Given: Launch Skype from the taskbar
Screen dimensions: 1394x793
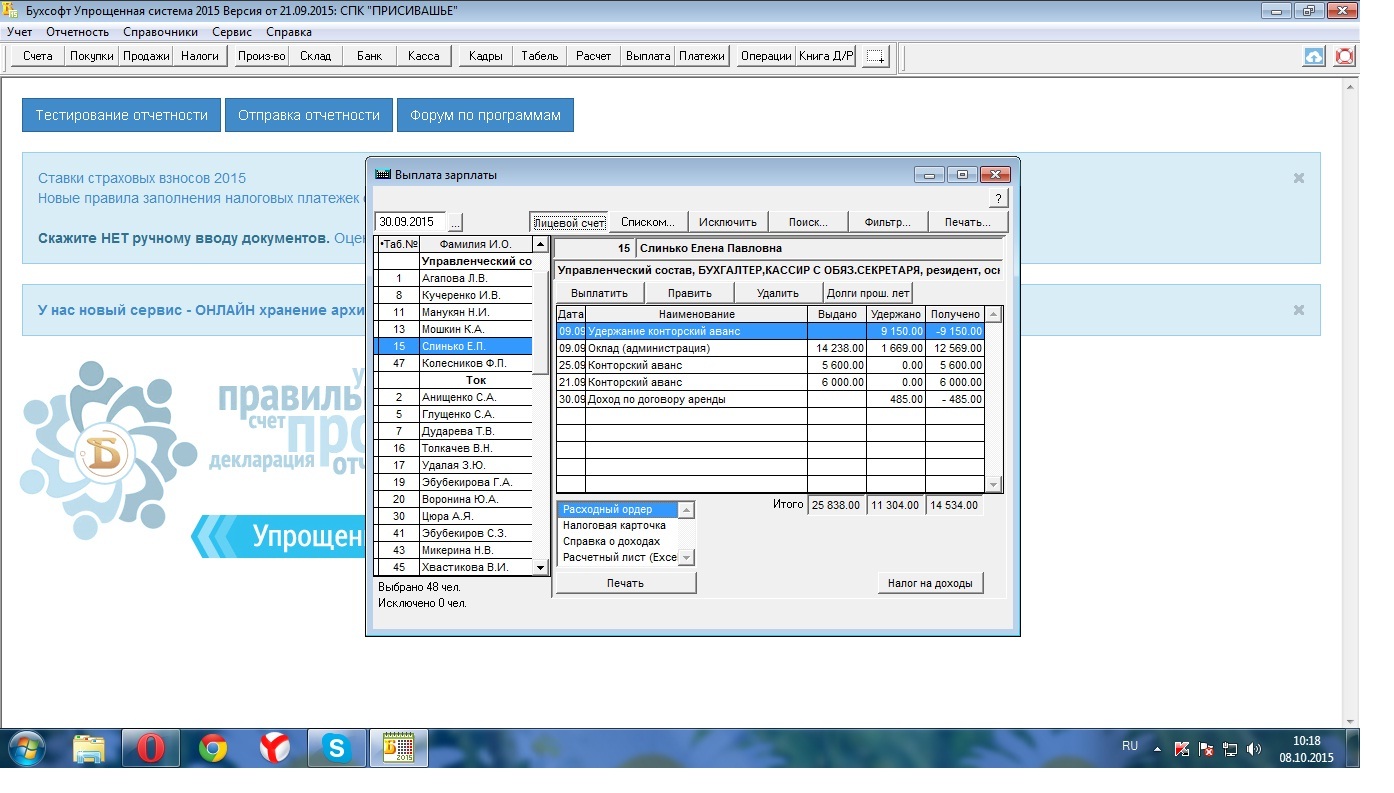Looking at the screenshot, I should point(336,748).
